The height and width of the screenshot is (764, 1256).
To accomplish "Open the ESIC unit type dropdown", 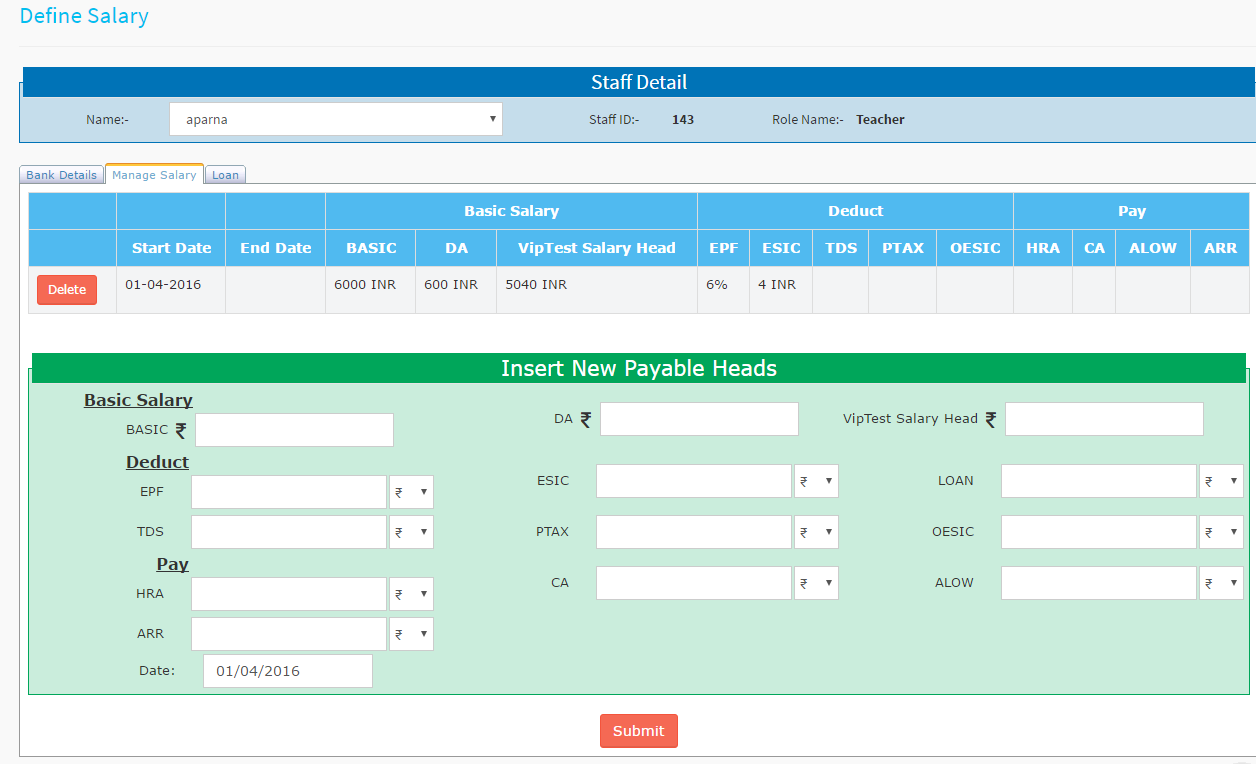I will tap(816, 481).
